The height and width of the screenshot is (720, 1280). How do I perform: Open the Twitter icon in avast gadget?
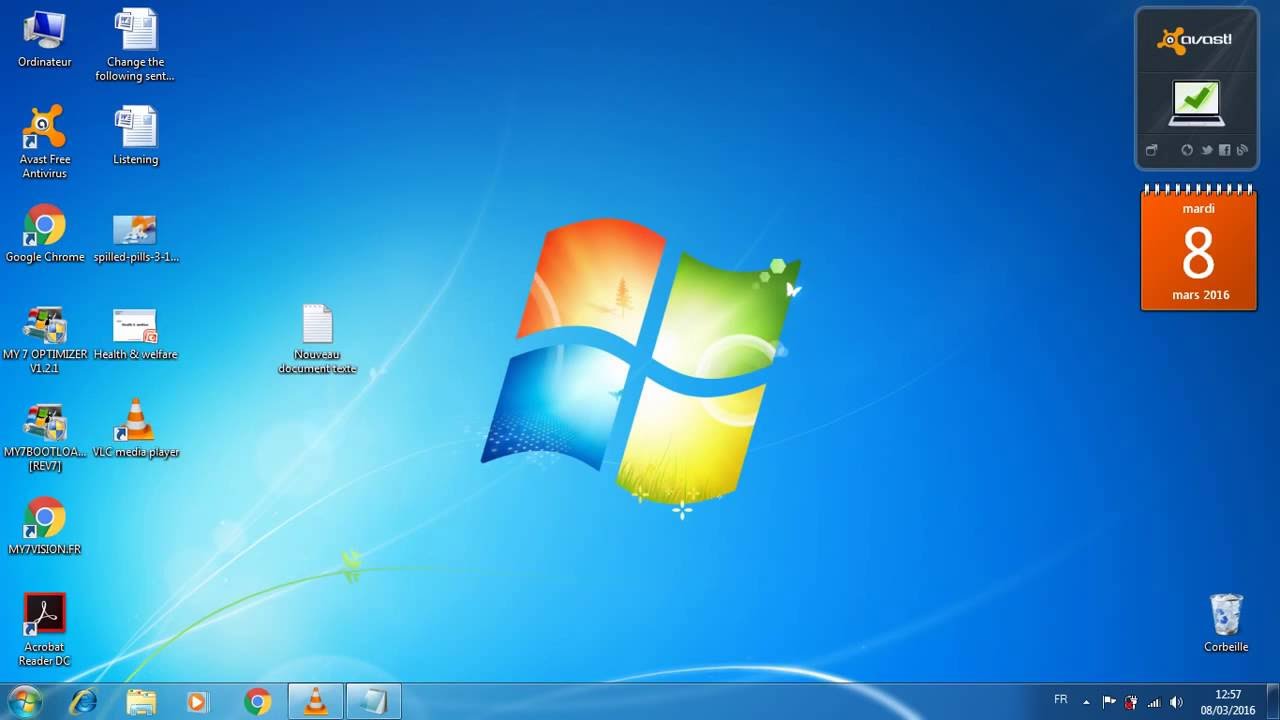pos(1207,150)
